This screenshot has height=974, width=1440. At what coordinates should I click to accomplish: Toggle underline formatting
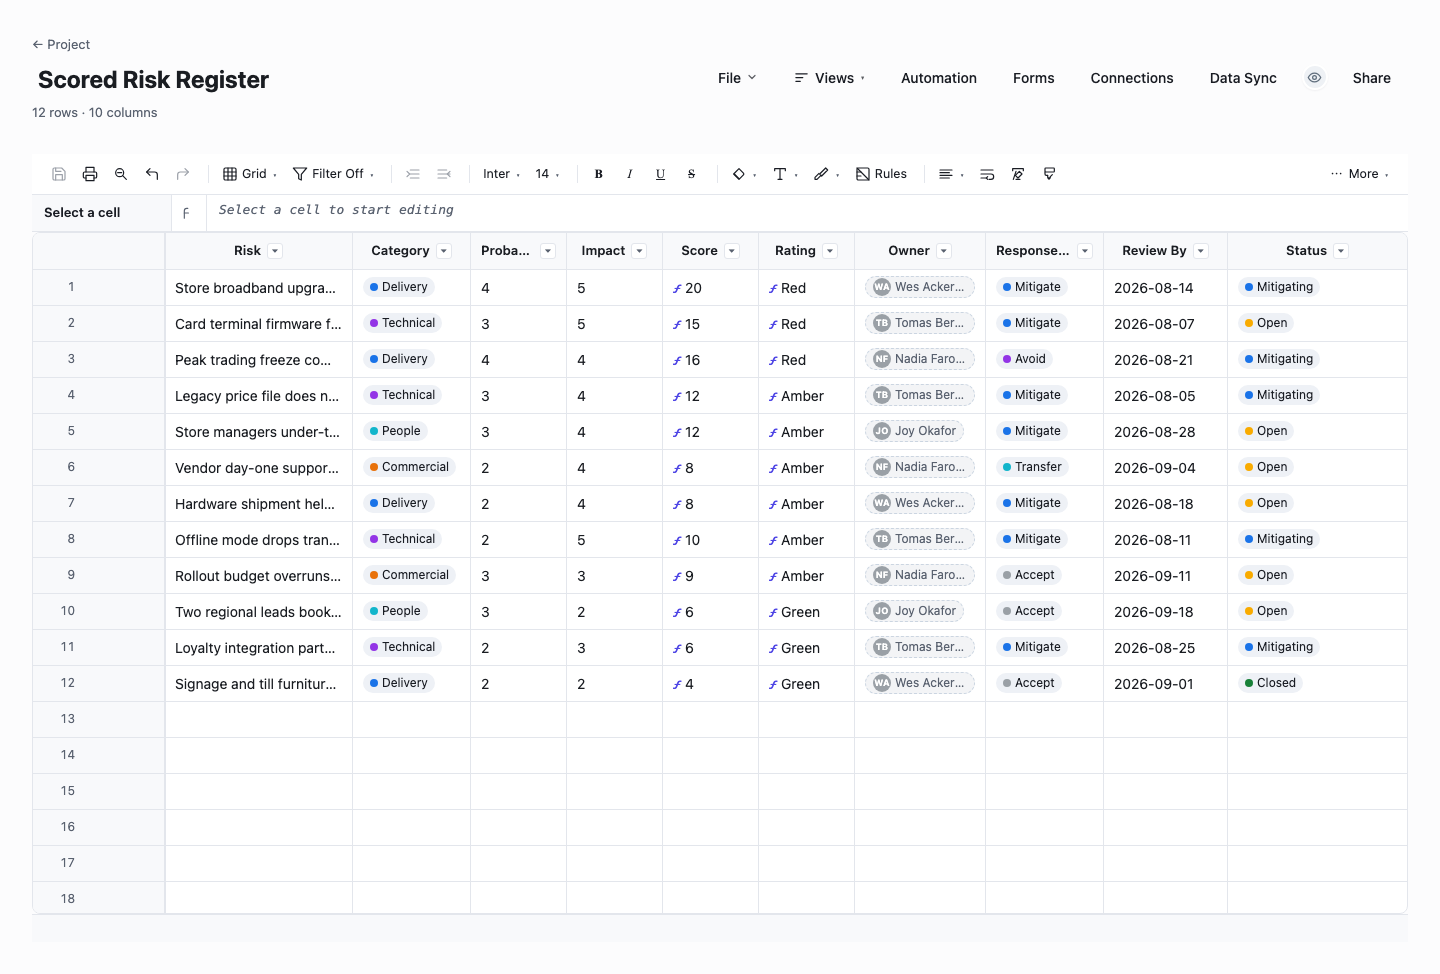click(661, 174)
